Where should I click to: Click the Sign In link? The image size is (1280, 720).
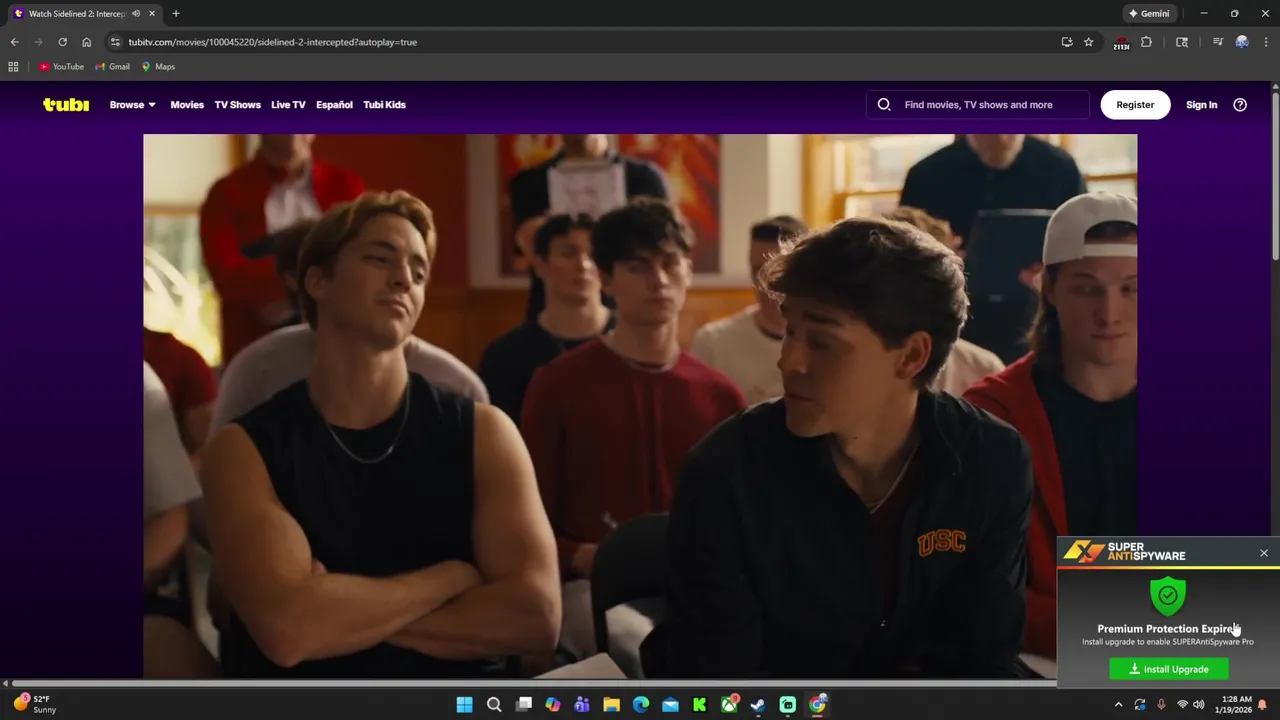tap(1201, 104)
